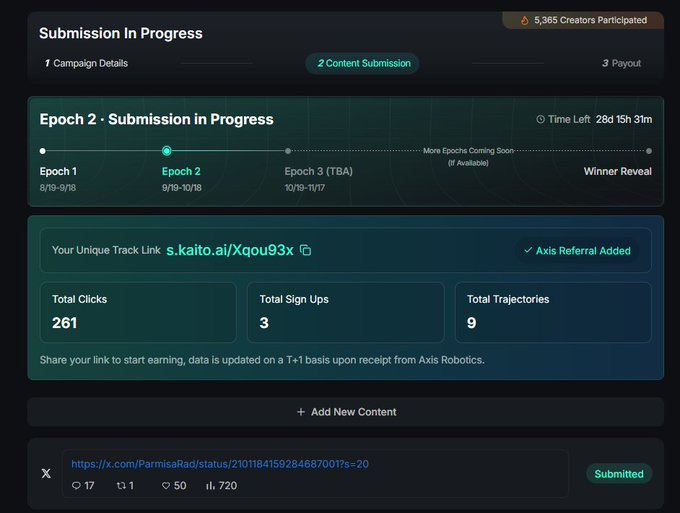Open the s.kaito.ai/Xqou93x track link
Screen dimensions: 680x513
230,250
